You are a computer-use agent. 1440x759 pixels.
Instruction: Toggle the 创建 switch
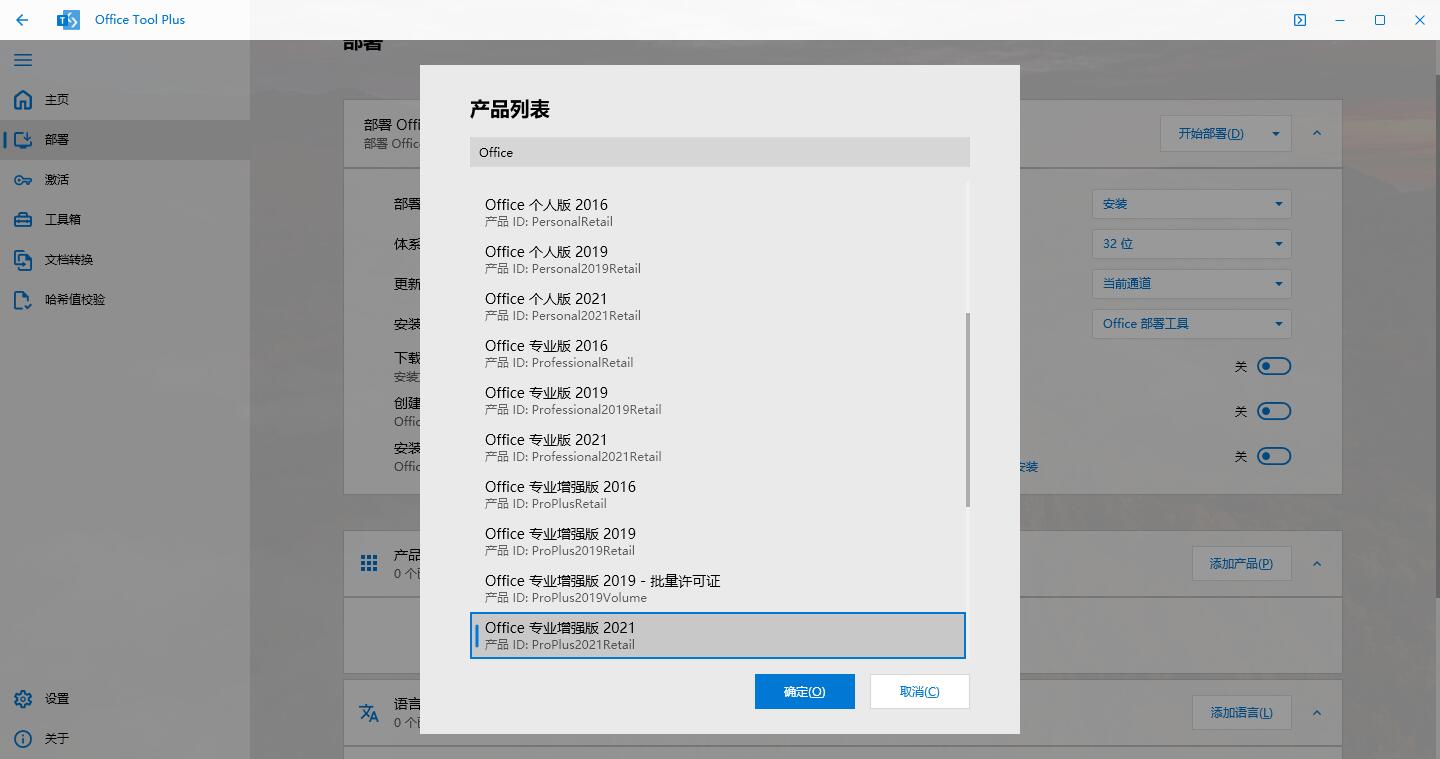coord(1274,411)
